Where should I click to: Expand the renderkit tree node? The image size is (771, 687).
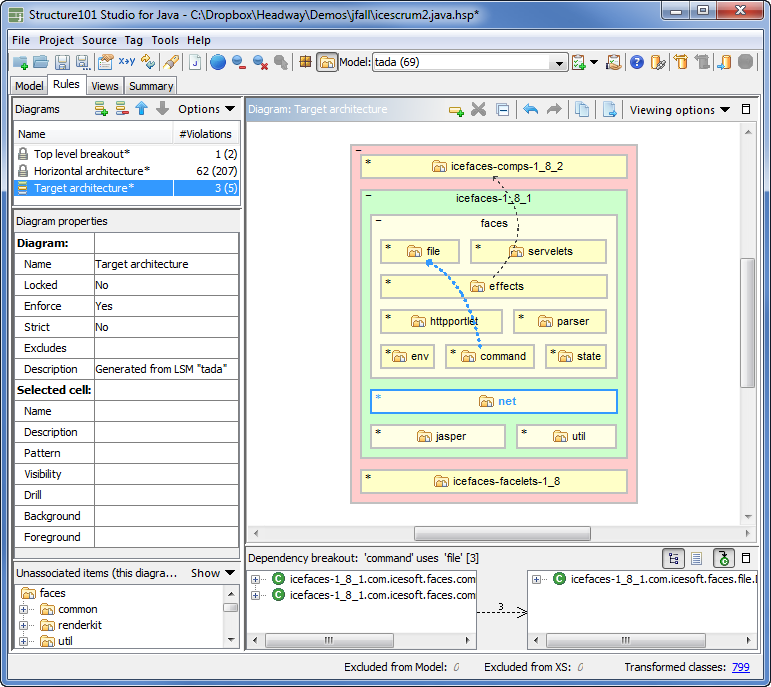[23, 625]
